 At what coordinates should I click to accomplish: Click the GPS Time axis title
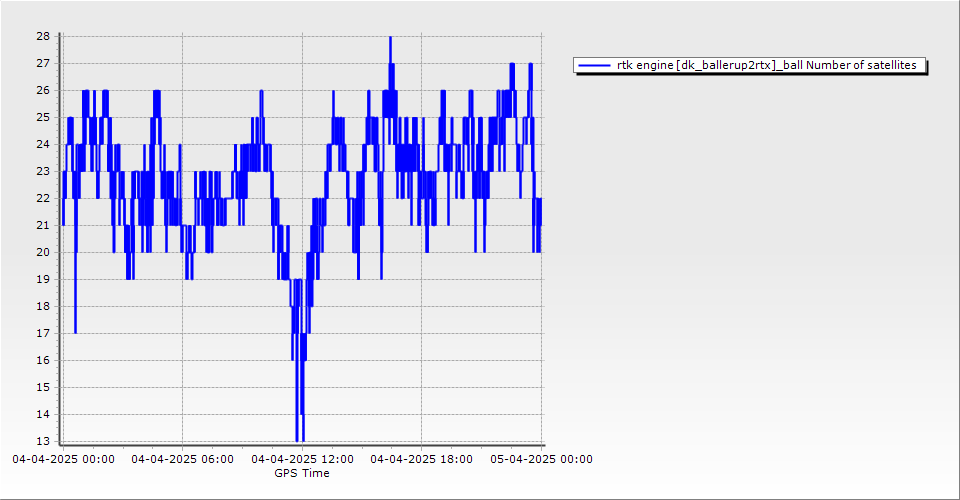pos(302,473)
